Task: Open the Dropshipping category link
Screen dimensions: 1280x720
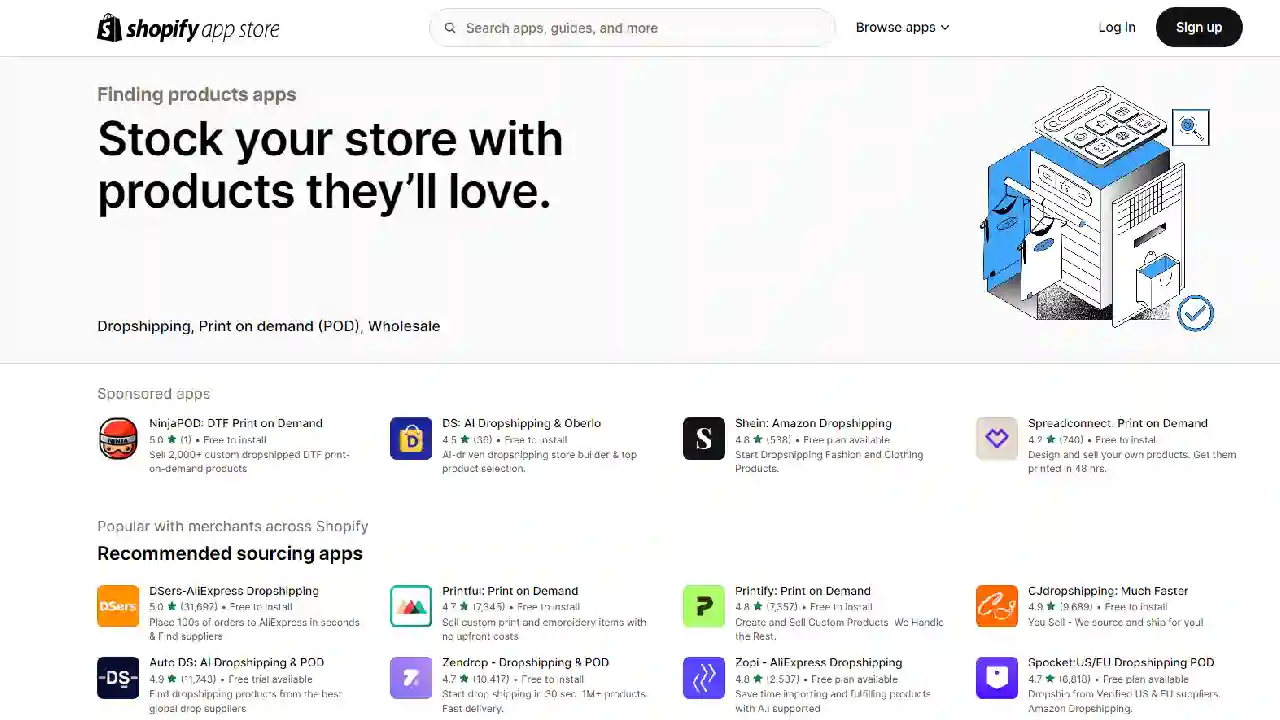Action: coord(143,326)
